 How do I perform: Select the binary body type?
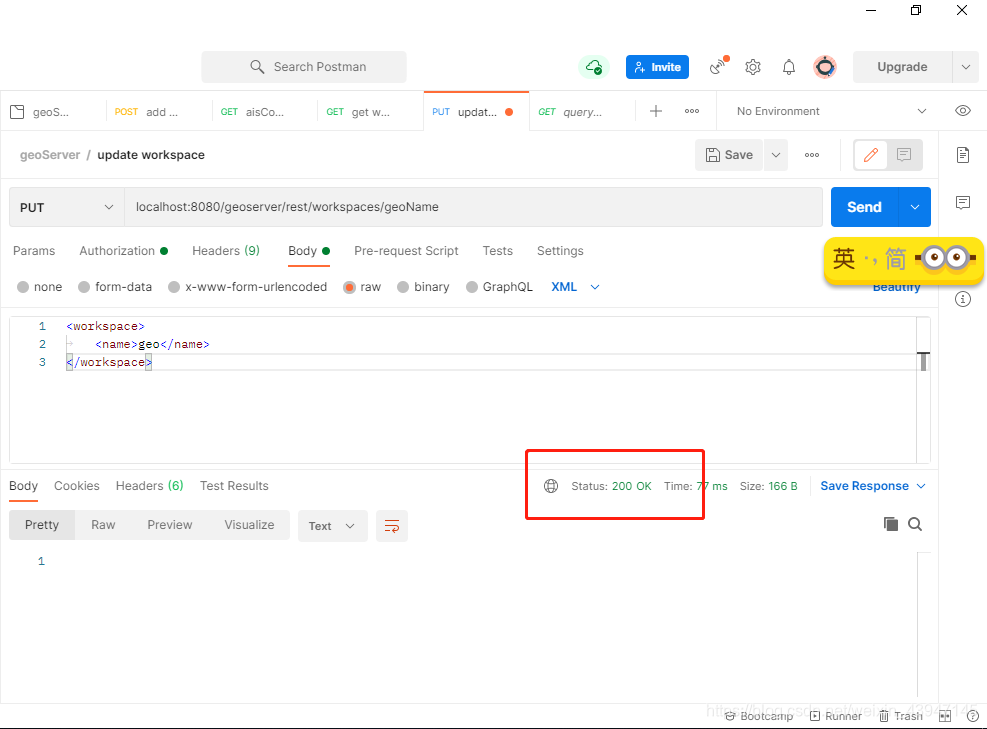click(x=403, y=287)
